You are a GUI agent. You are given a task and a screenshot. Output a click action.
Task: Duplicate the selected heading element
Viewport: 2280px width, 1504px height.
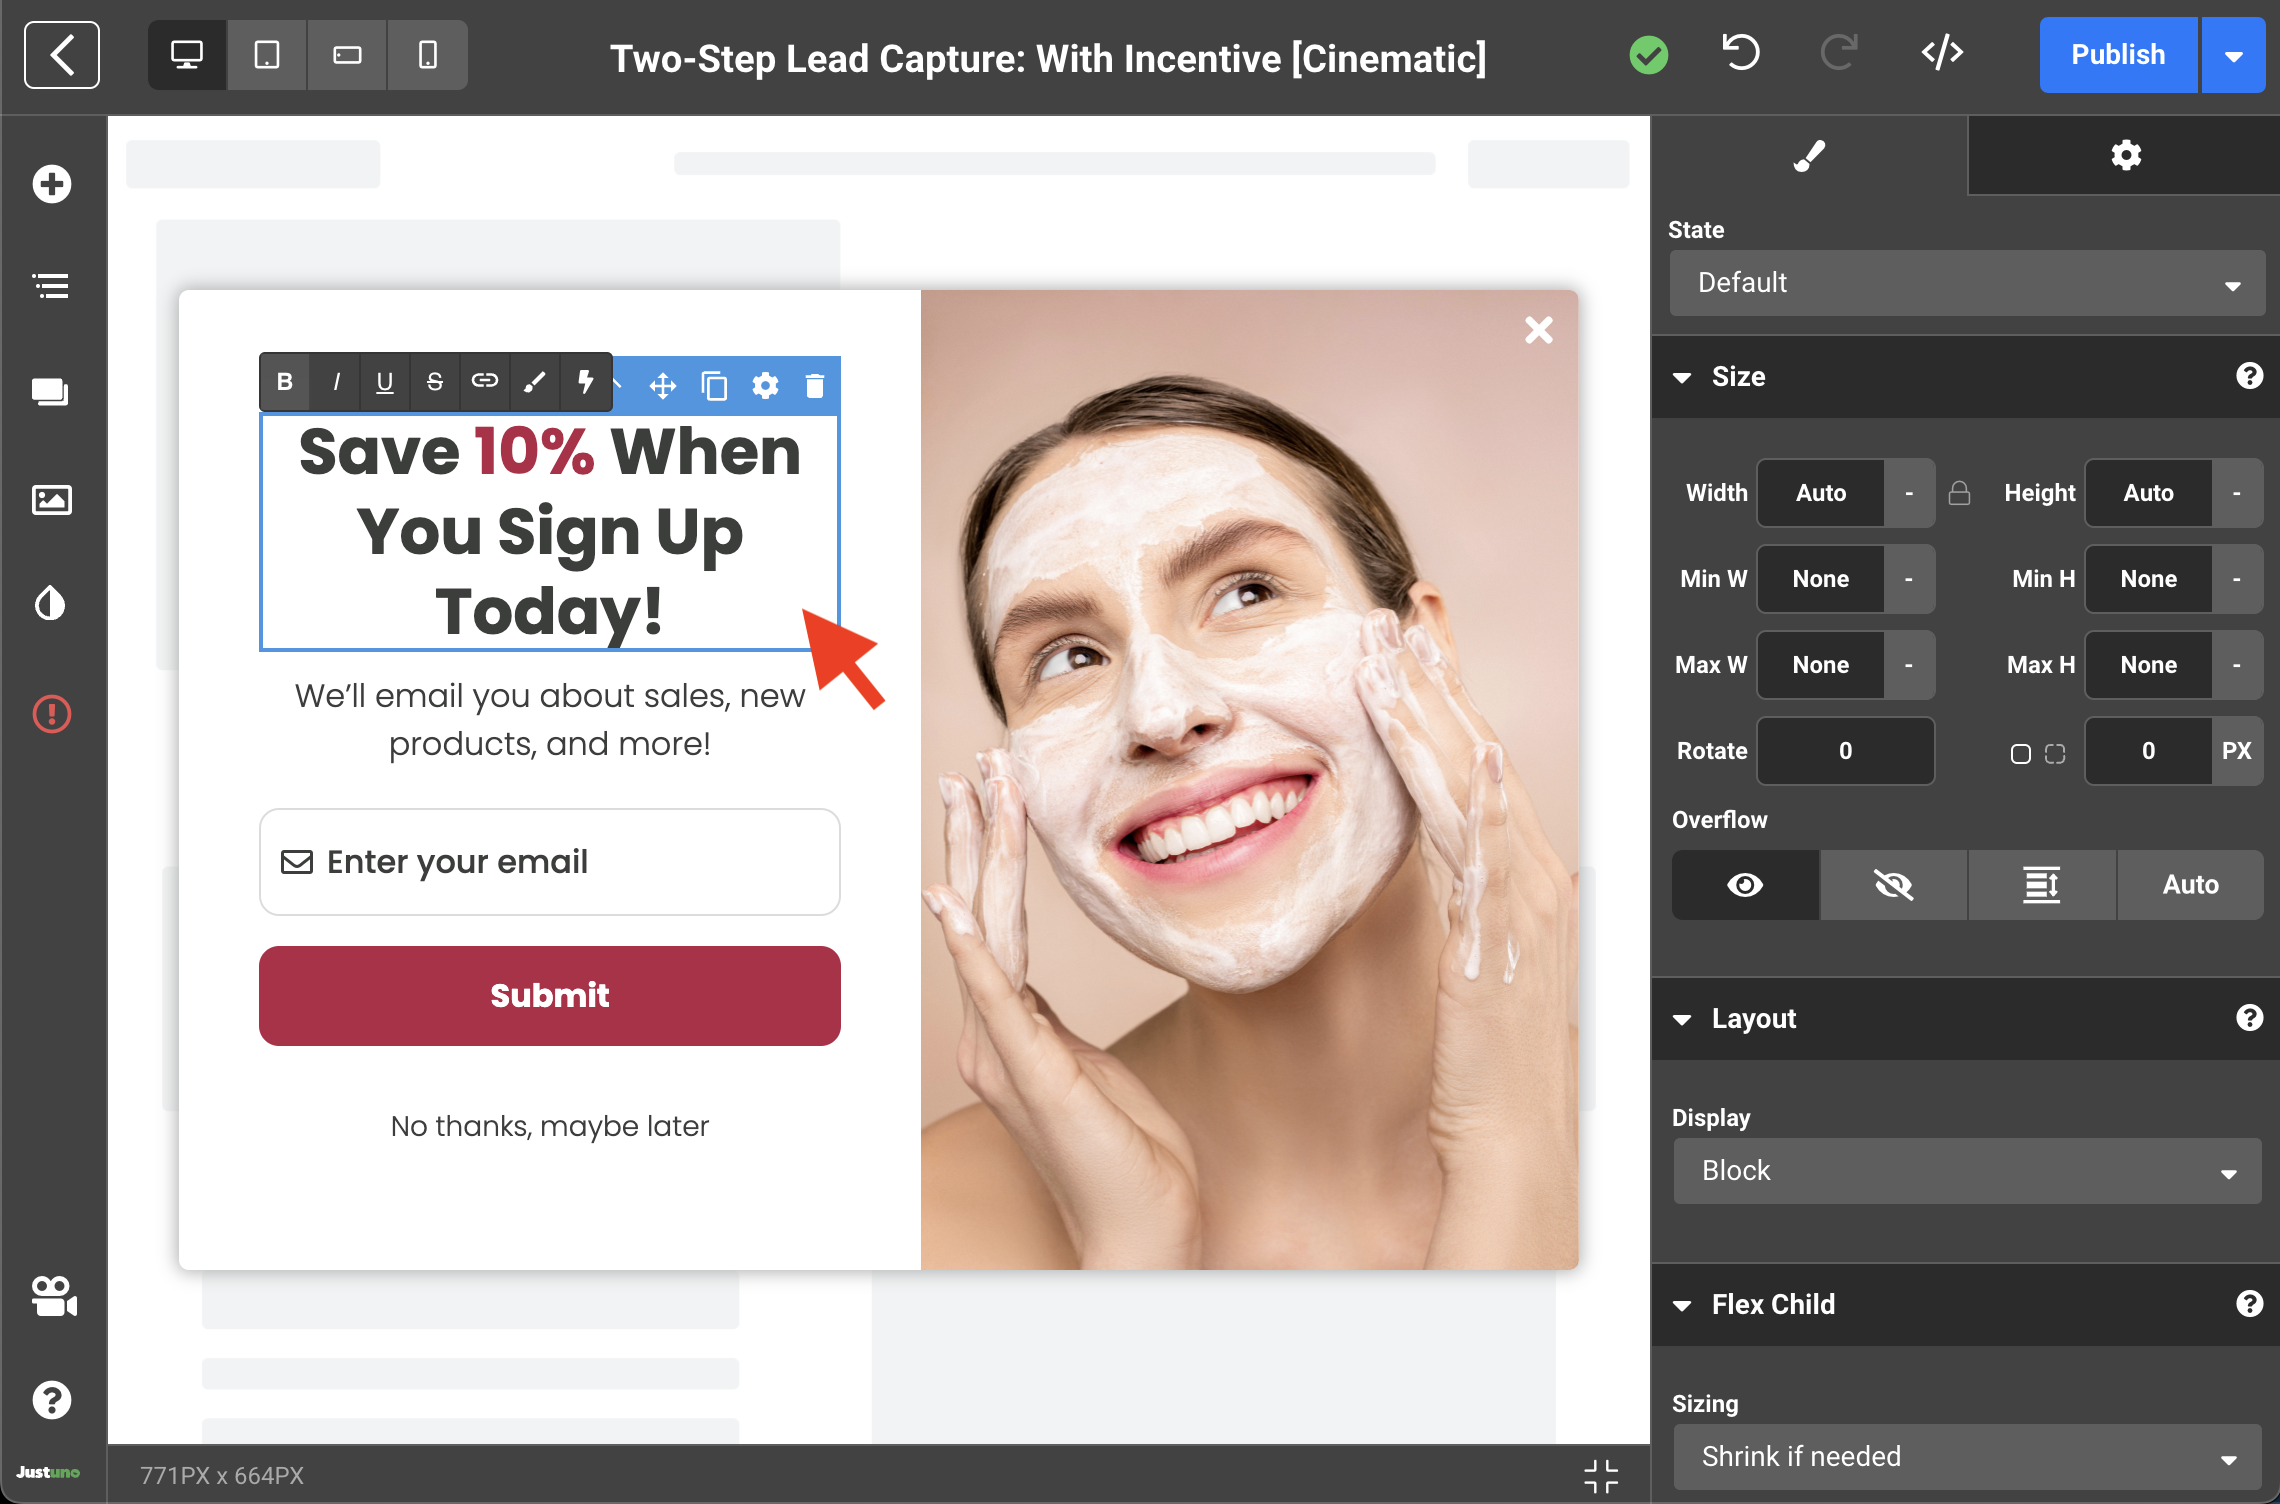[x=714, y=385]
